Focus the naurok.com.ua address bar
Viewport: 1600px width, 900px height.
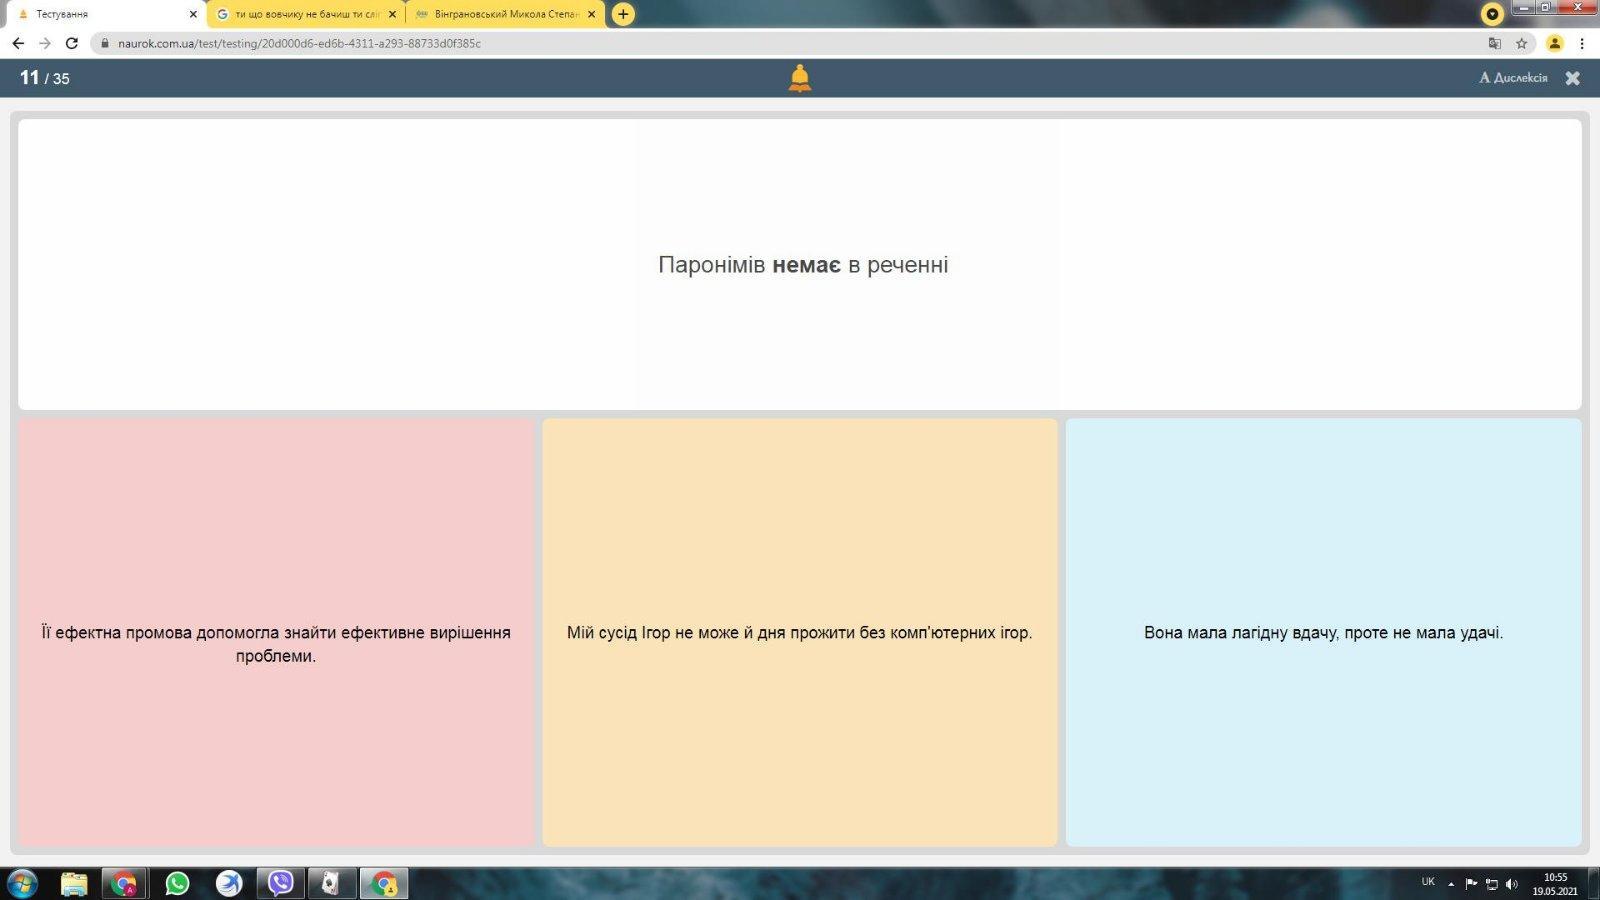click(790, 43)
